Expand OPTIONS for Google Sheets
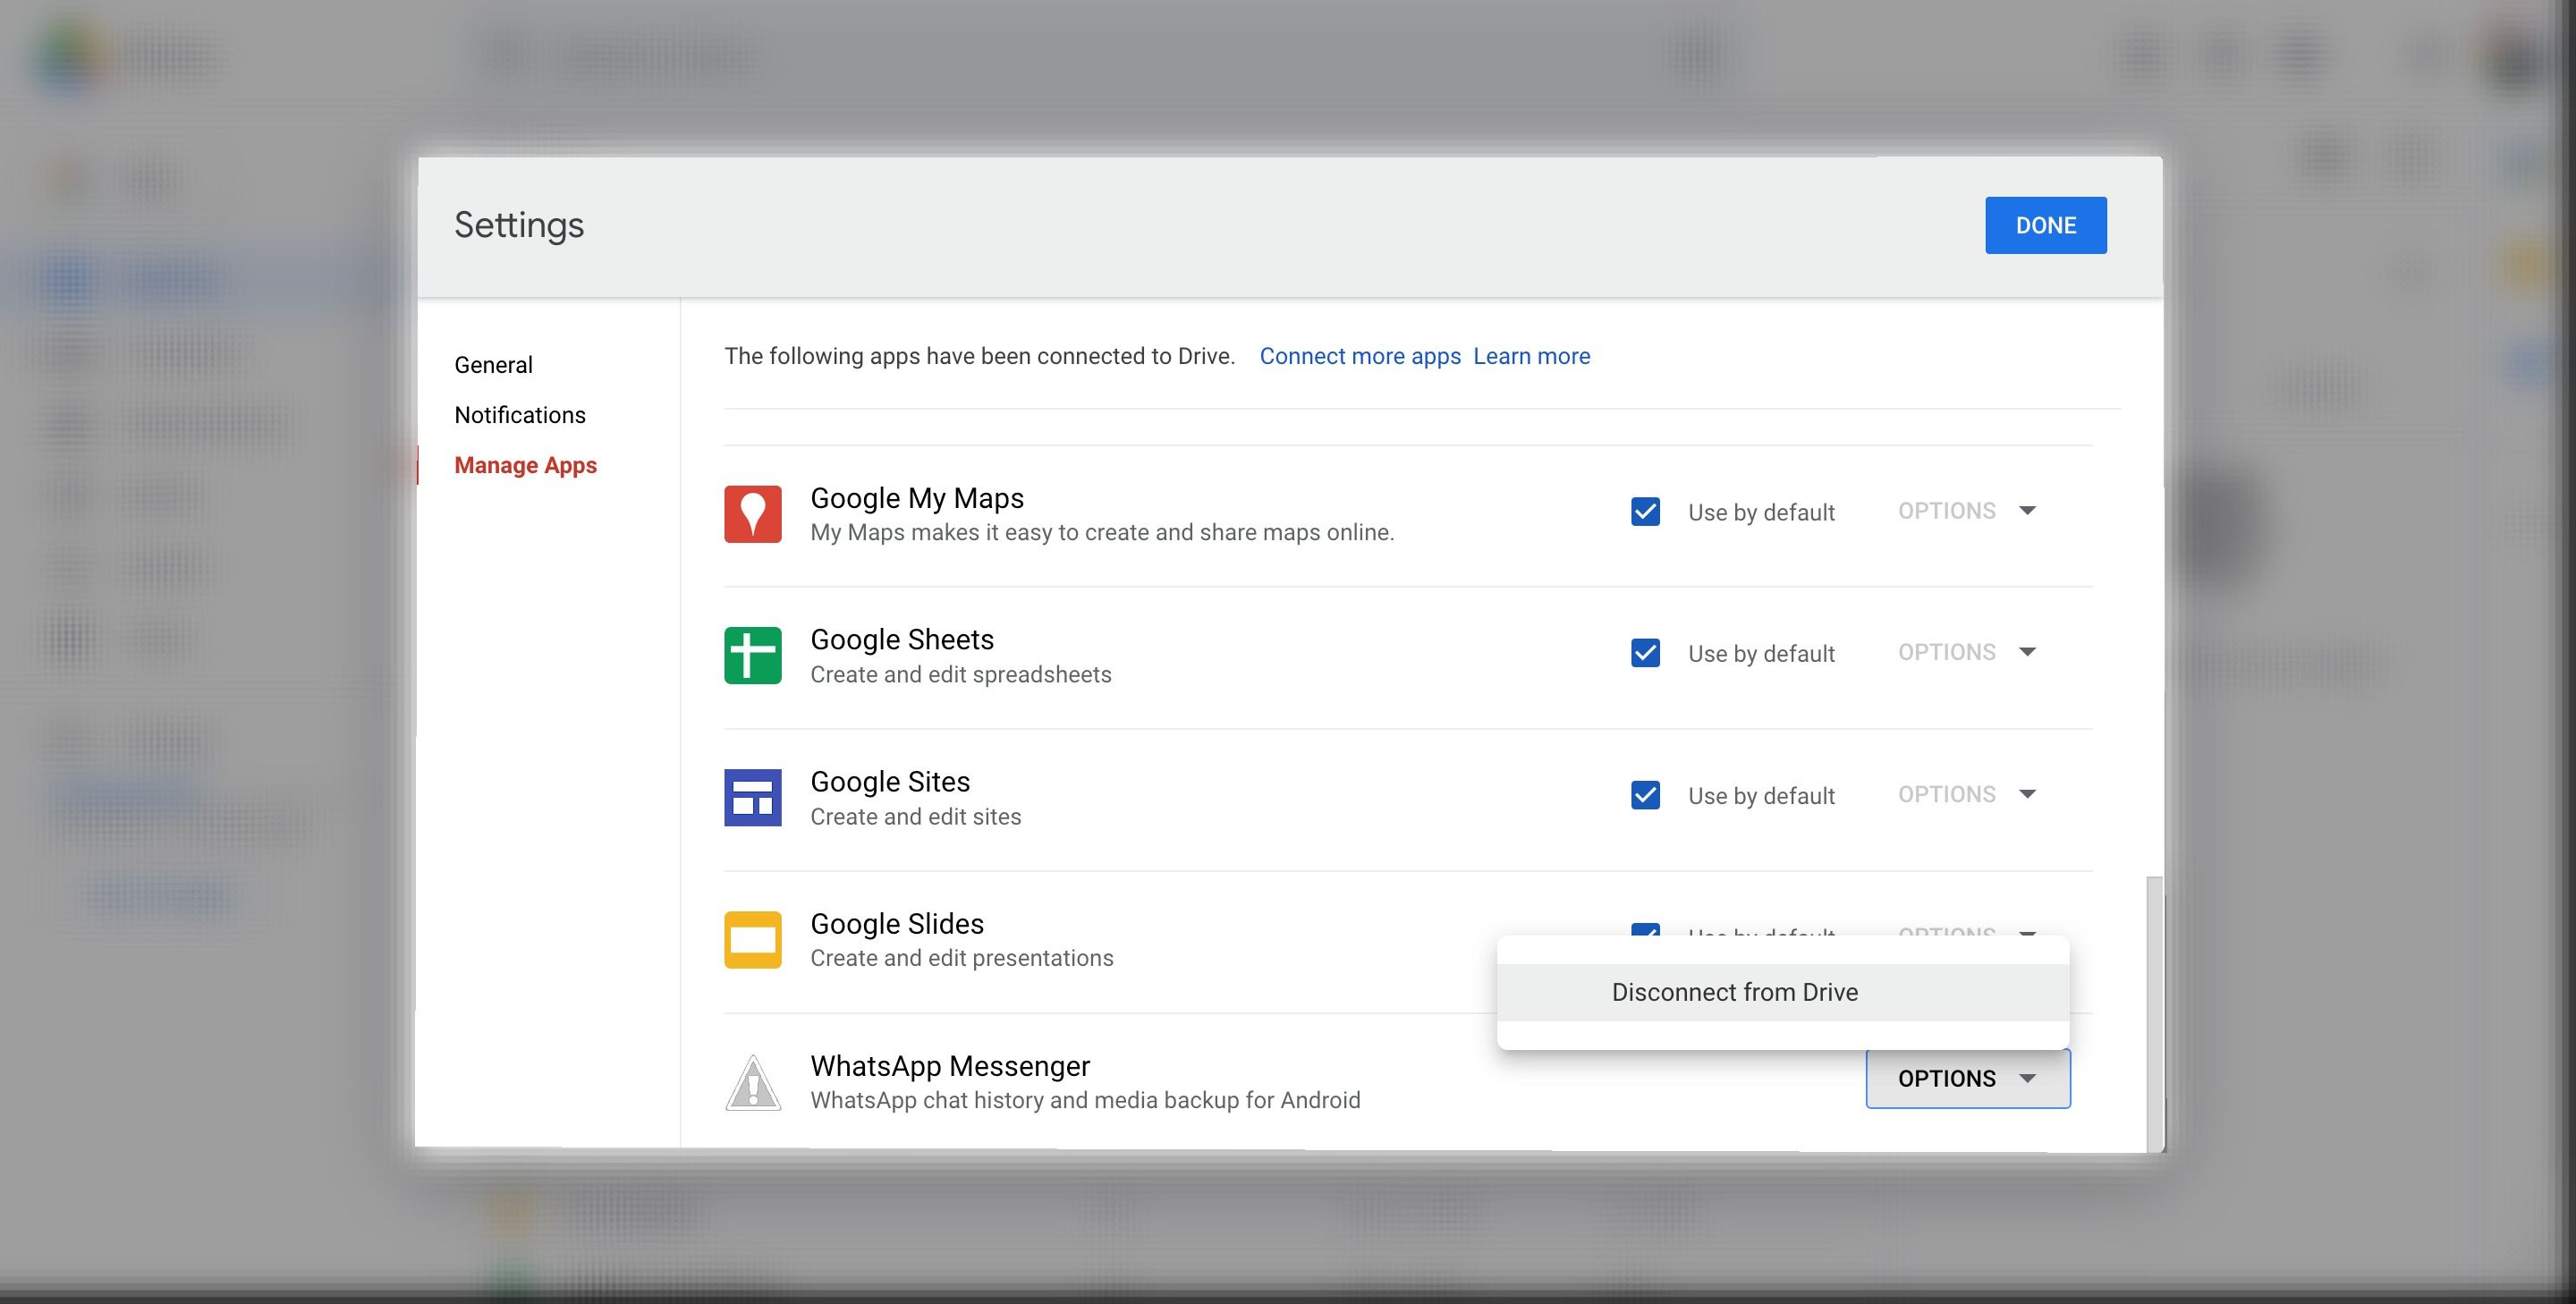Screen dimensions: 2576x1304 pyautogui.click(x=1963, y=651)
